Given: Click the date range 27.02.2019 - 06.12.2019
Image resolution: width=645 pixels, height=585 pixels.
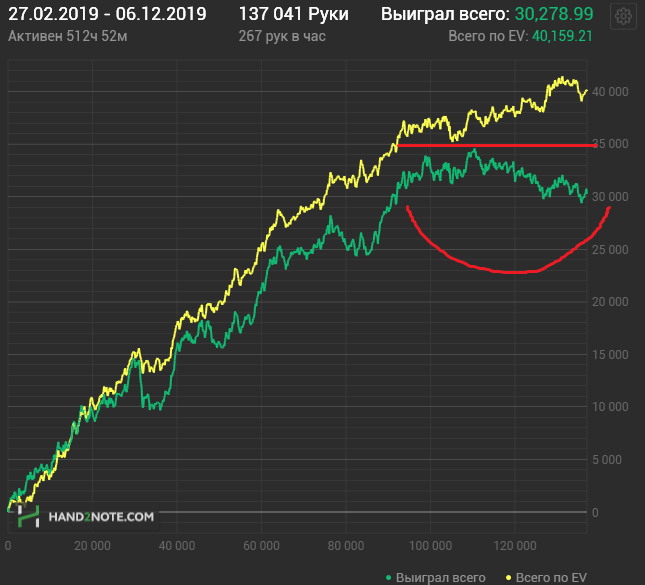Looking at the screenshot, I should [107, 14].
